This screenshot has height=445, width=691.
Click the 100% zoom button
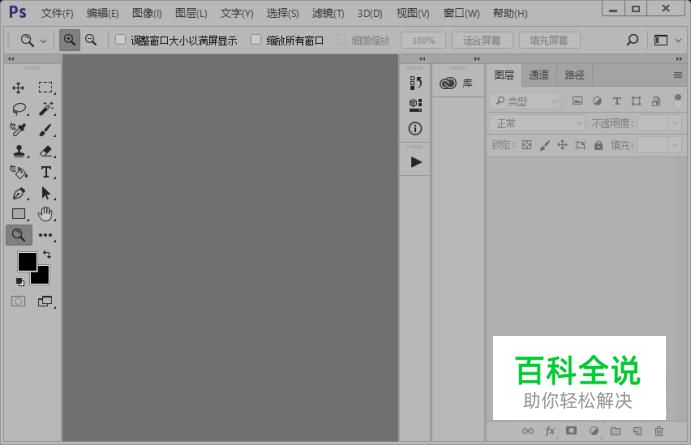tap(423, 41)
